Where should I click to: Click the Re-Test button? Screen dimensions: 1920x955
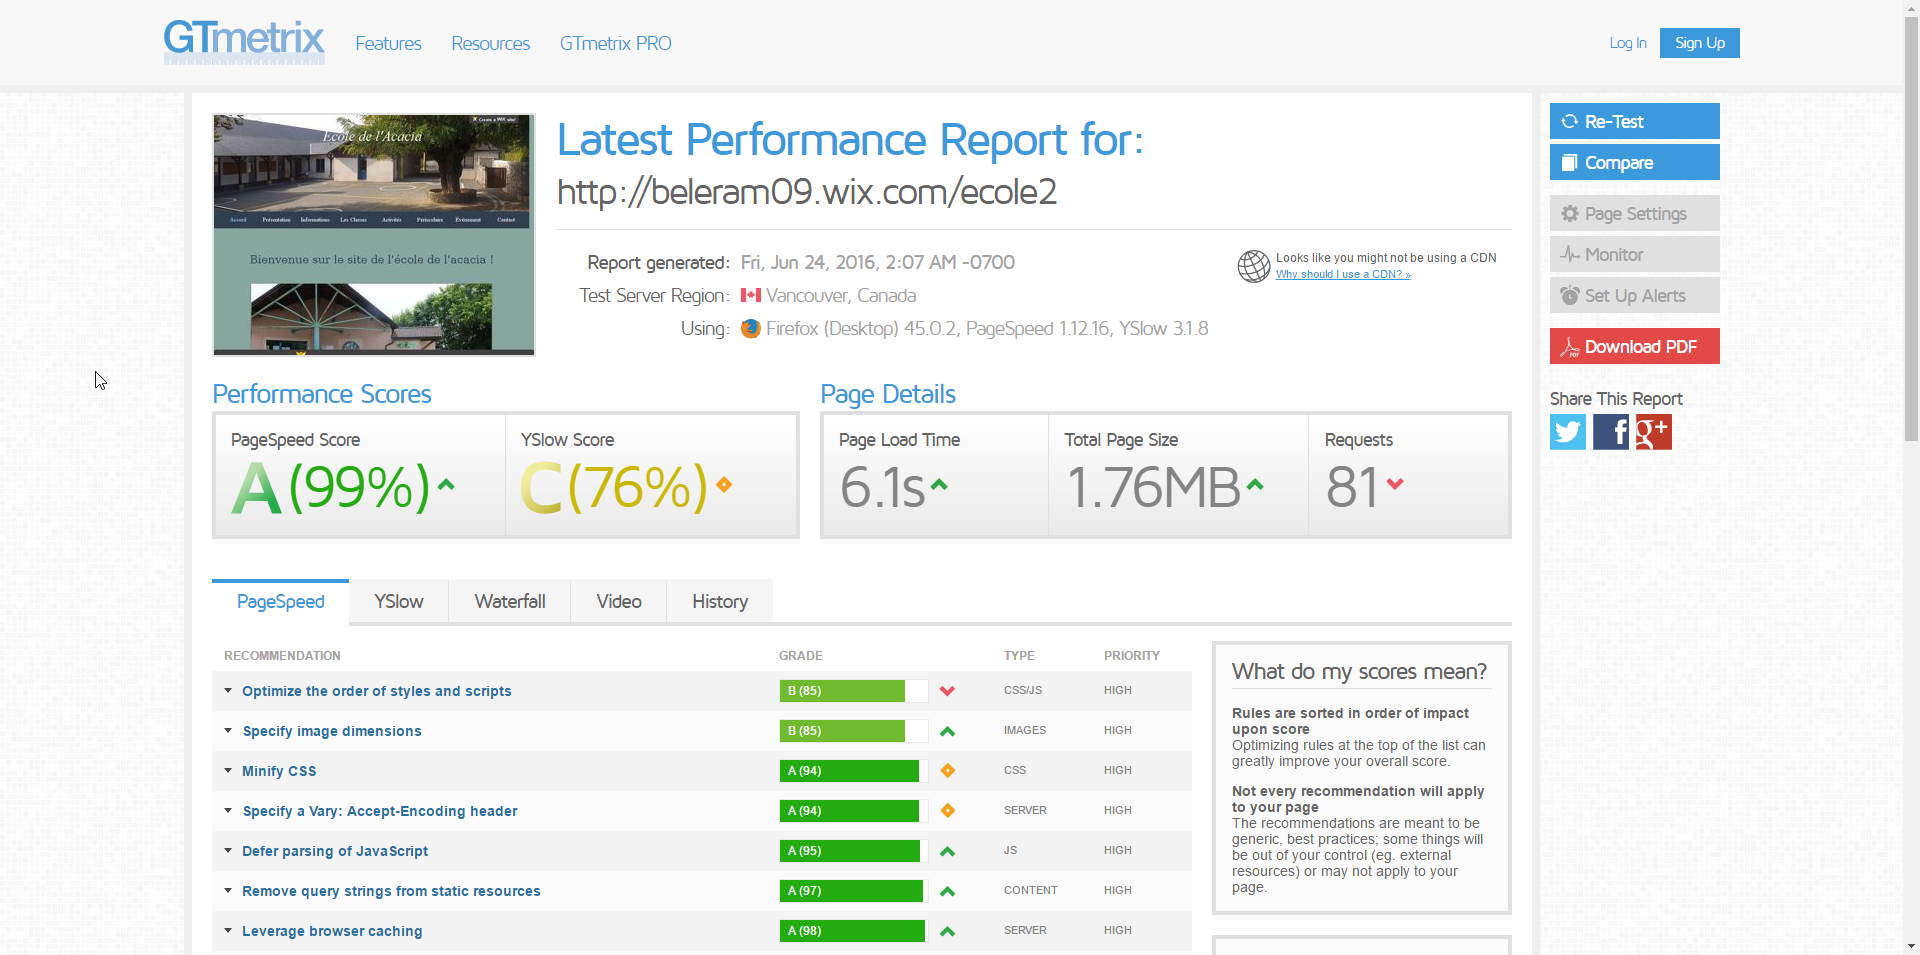click(x=1635, y=121)
